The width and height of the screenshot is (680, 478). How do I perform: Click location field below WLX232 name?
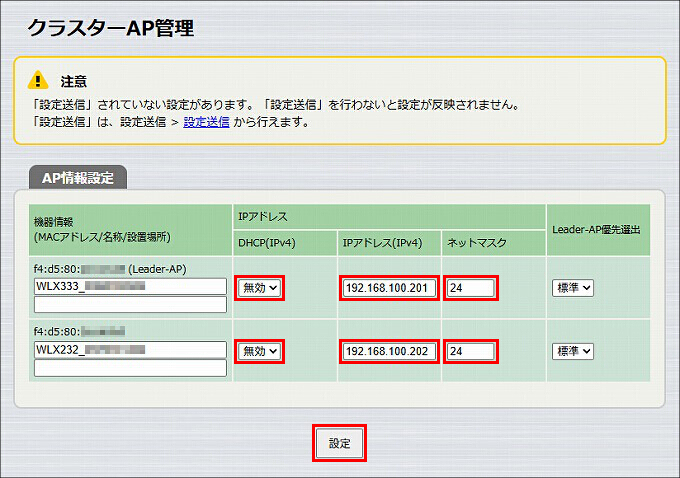[x=130, y=368]
